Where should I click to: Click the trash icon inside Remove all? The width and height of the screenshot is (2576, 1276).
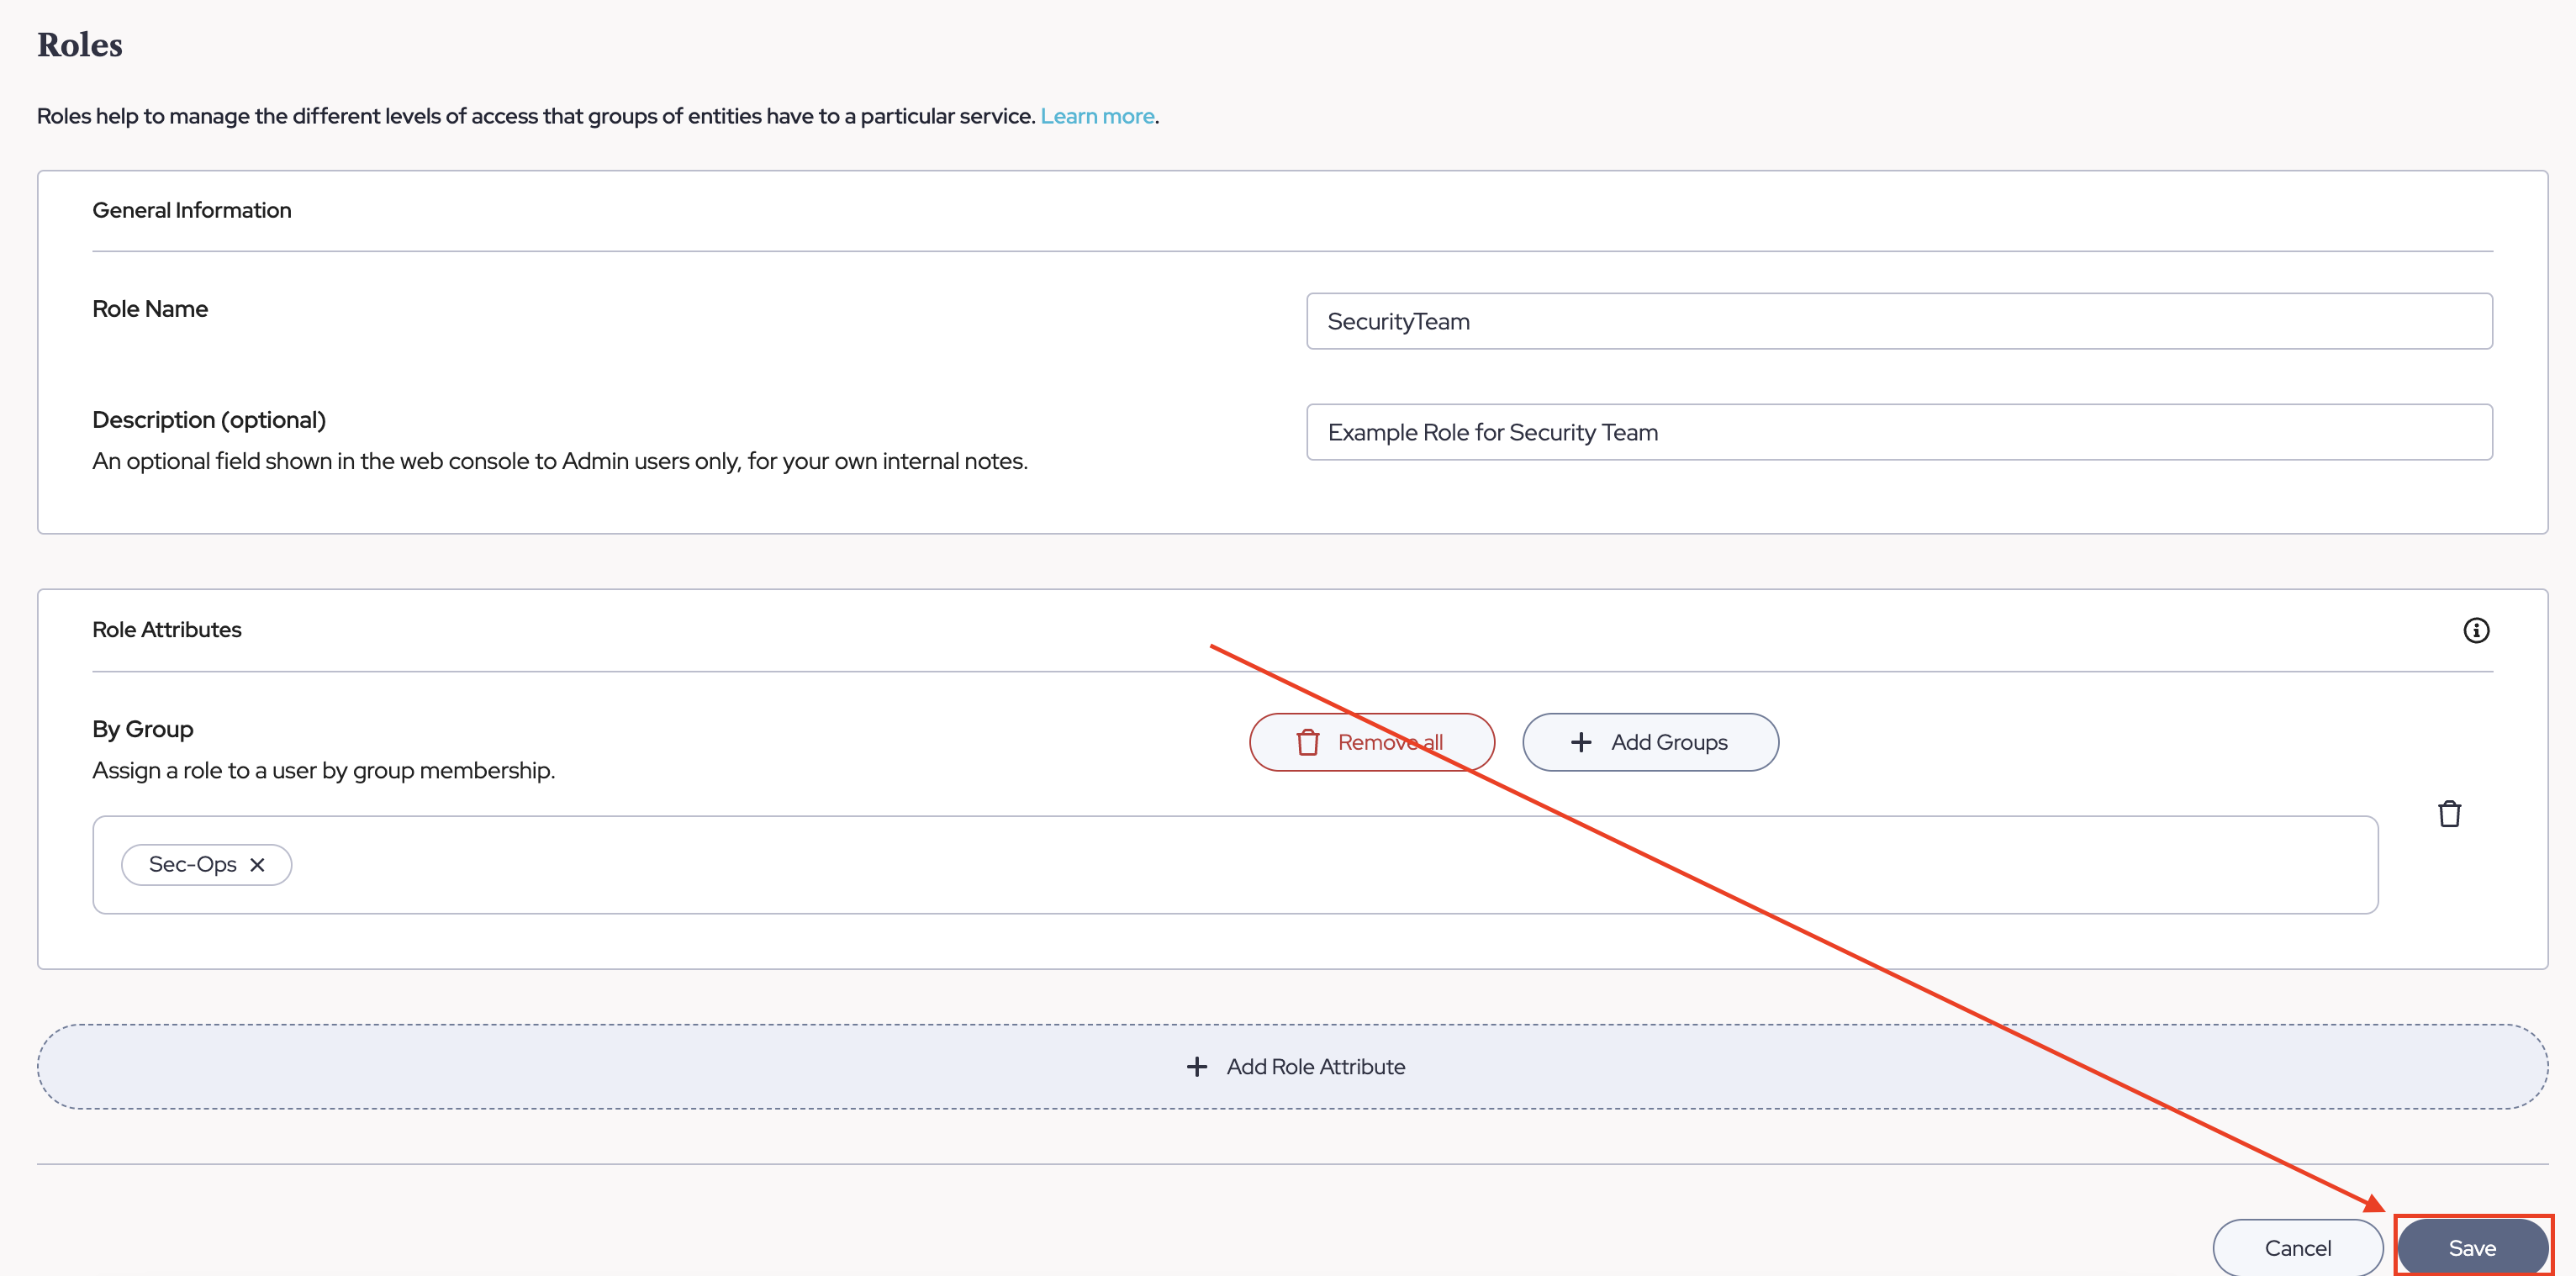coord(1307,742)
